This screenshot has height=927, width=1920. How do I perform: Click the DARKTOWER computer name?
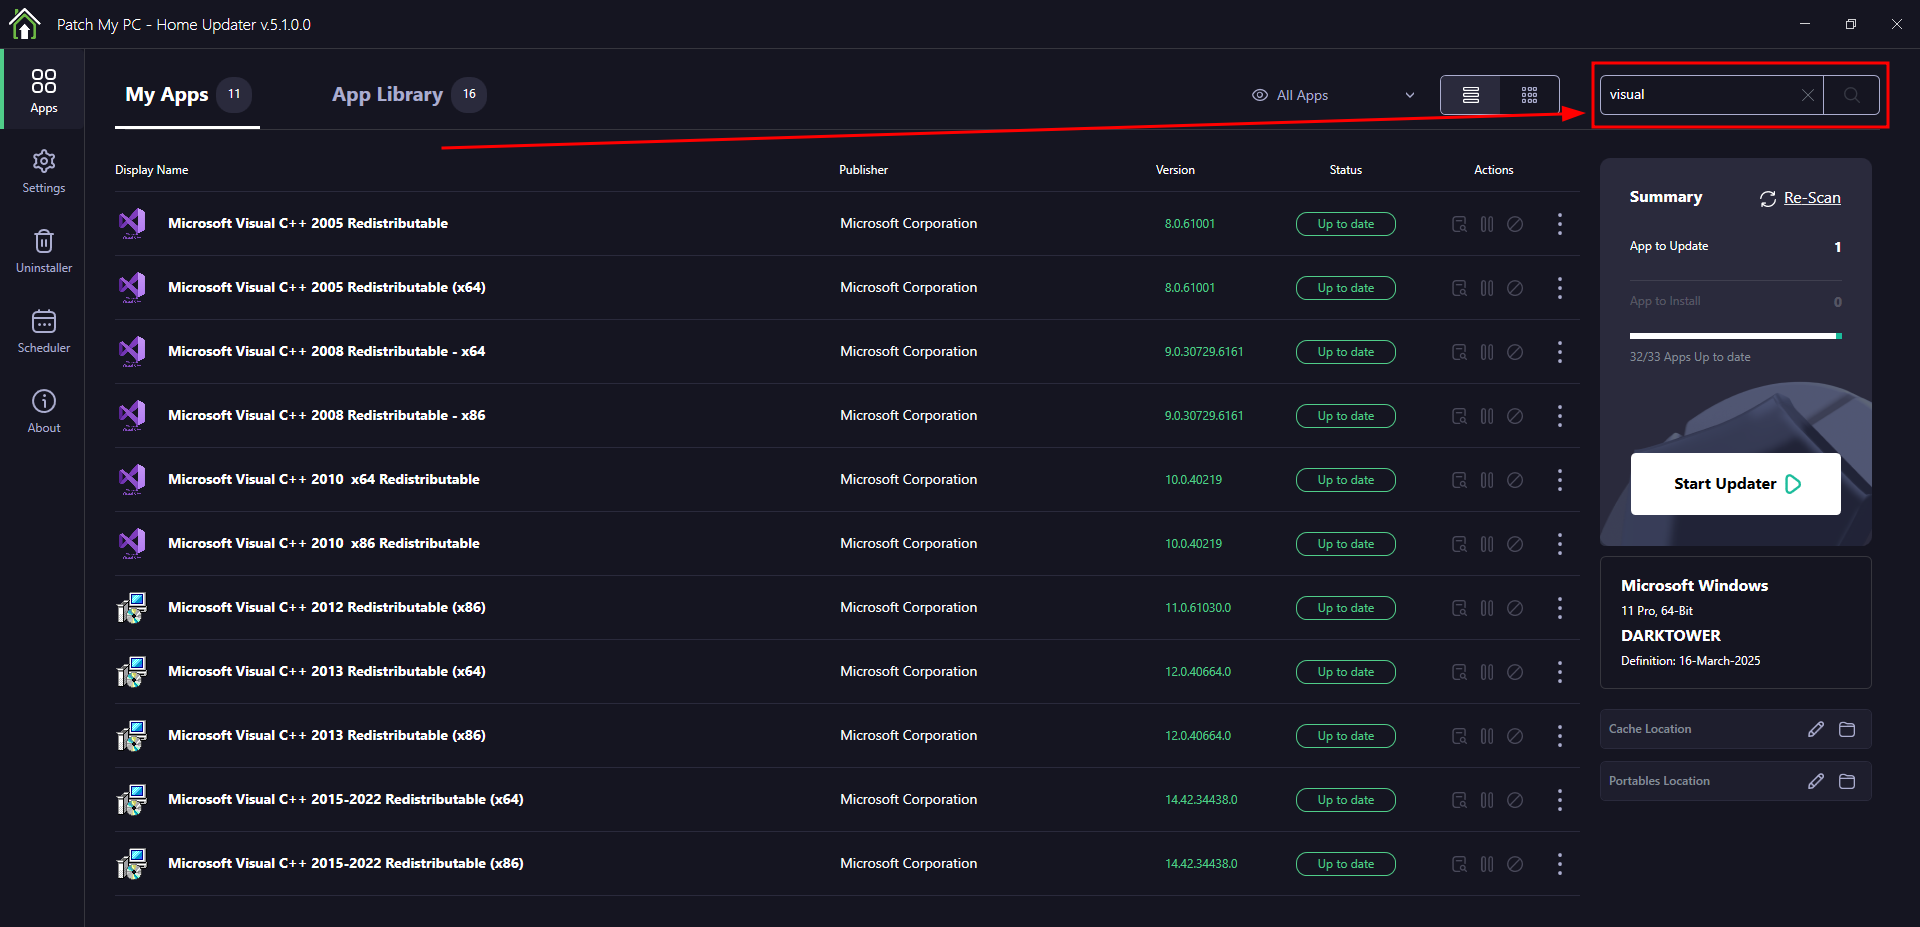tap(1670, 636)
